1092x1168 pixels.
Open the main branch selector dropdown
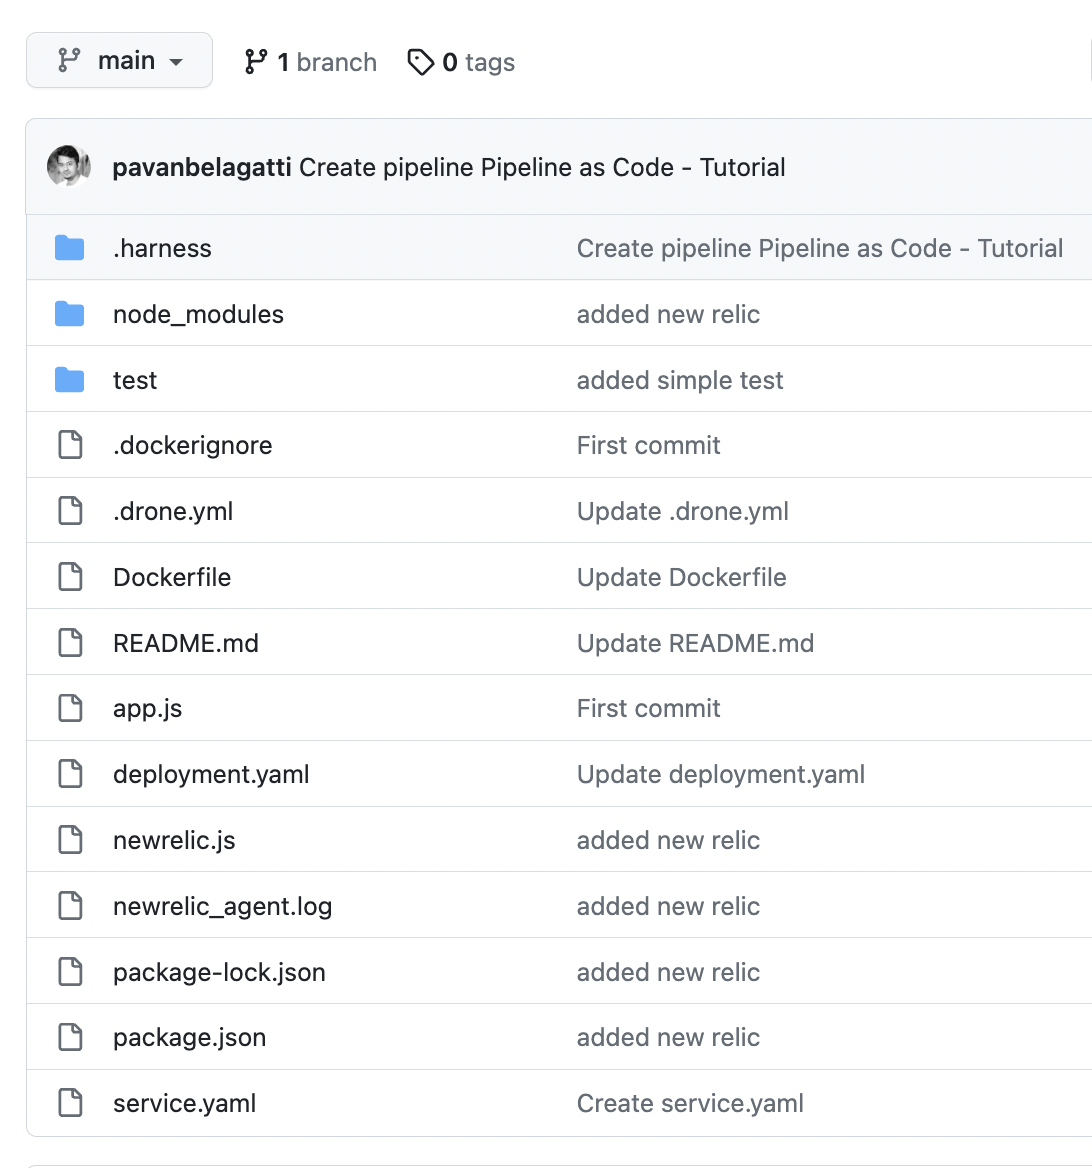pos(119,60)
